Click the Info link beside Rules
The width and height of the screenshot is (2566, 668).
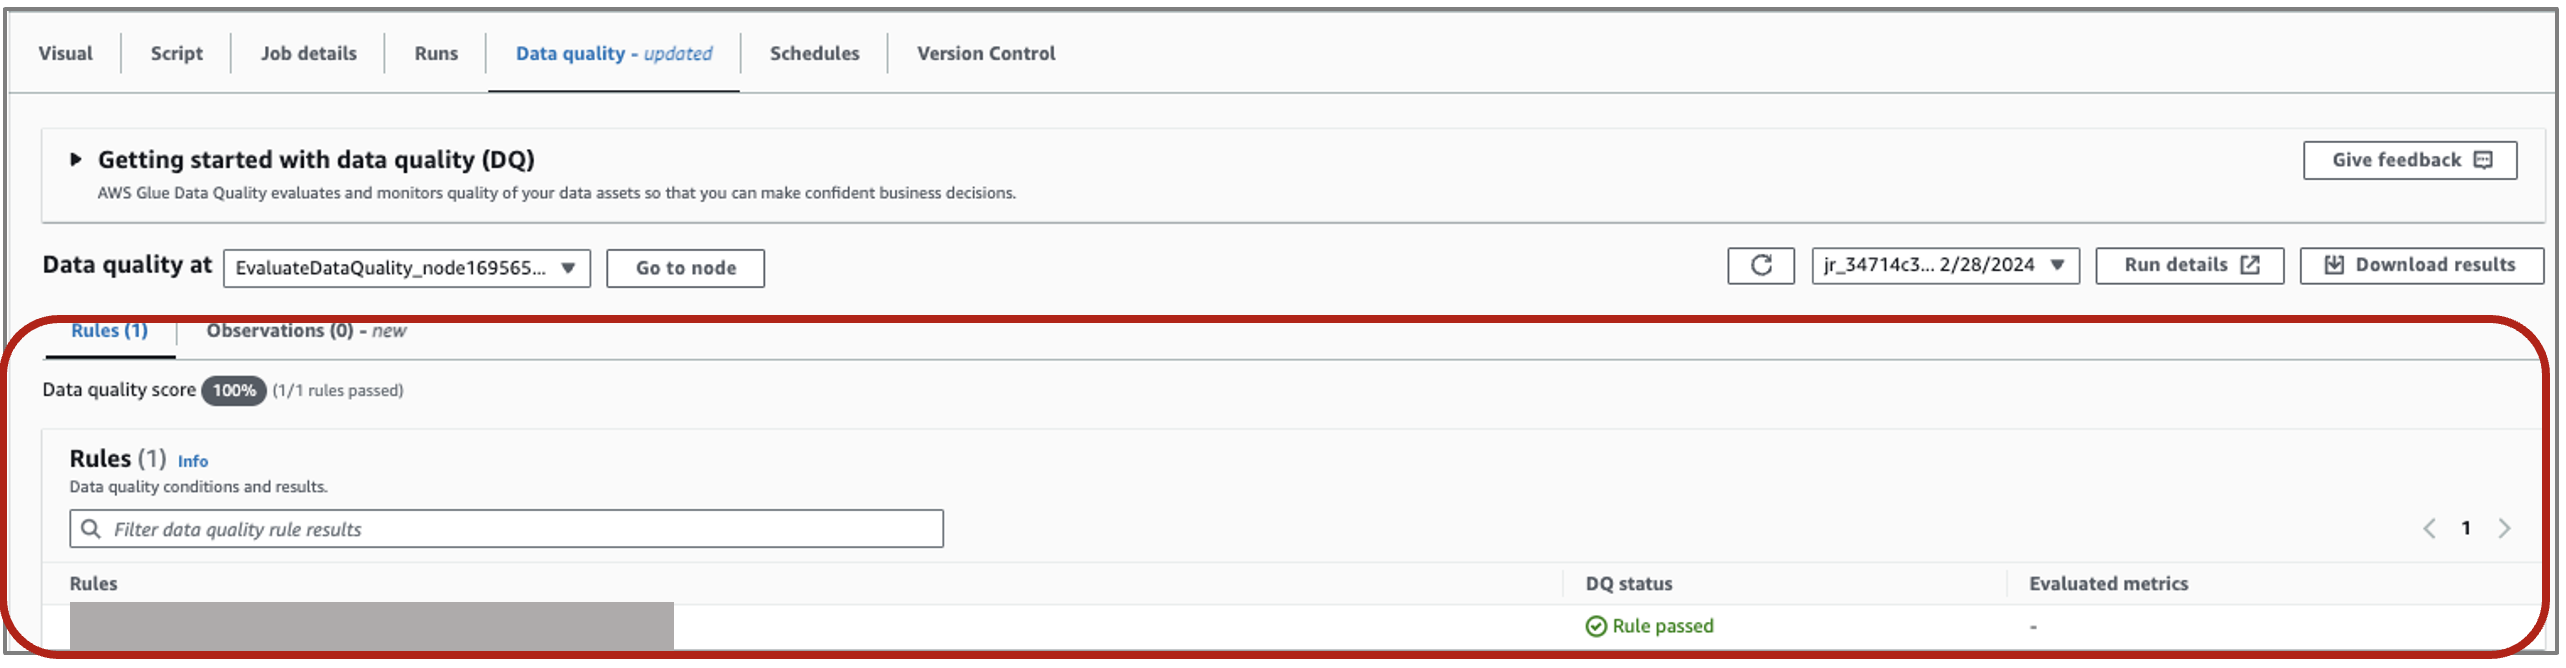193,461
